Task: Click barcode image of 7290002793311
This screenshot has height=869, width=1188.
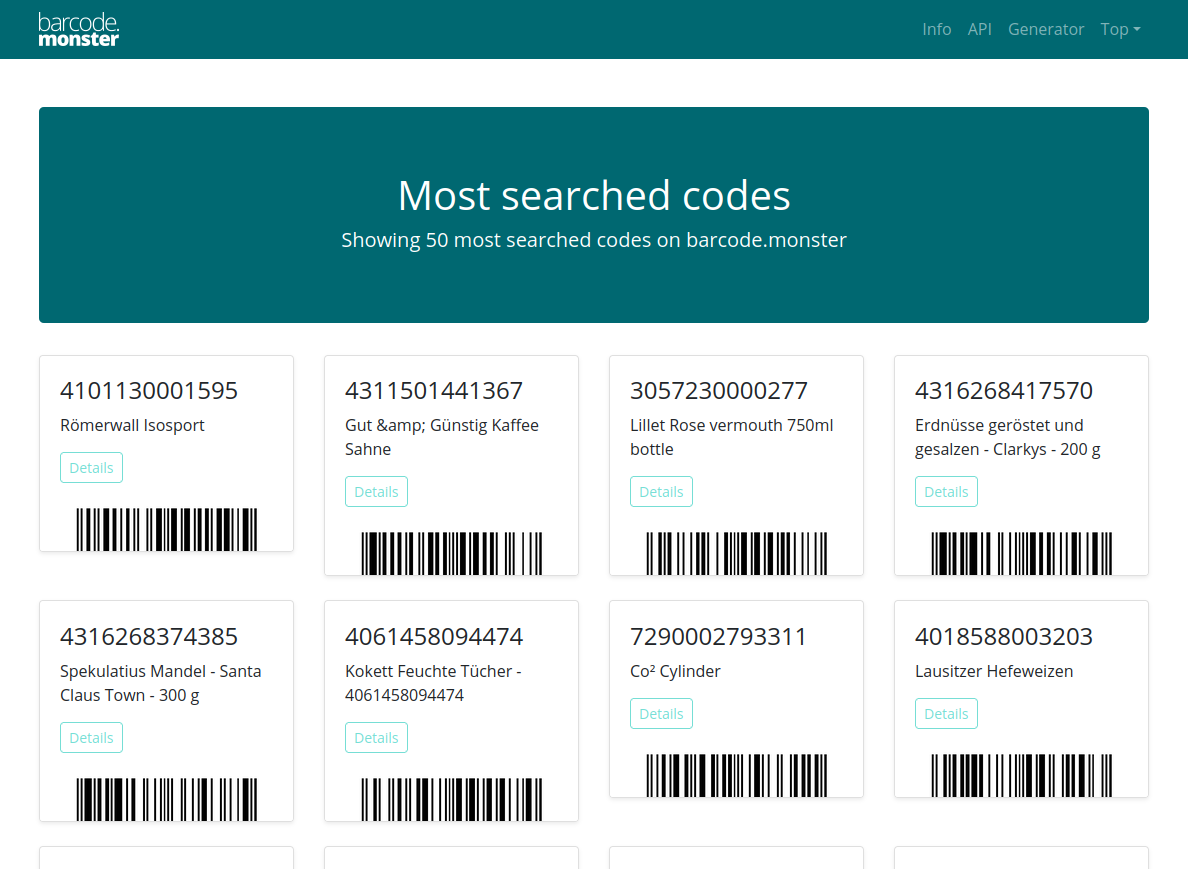Action: (x=736, y=775)
